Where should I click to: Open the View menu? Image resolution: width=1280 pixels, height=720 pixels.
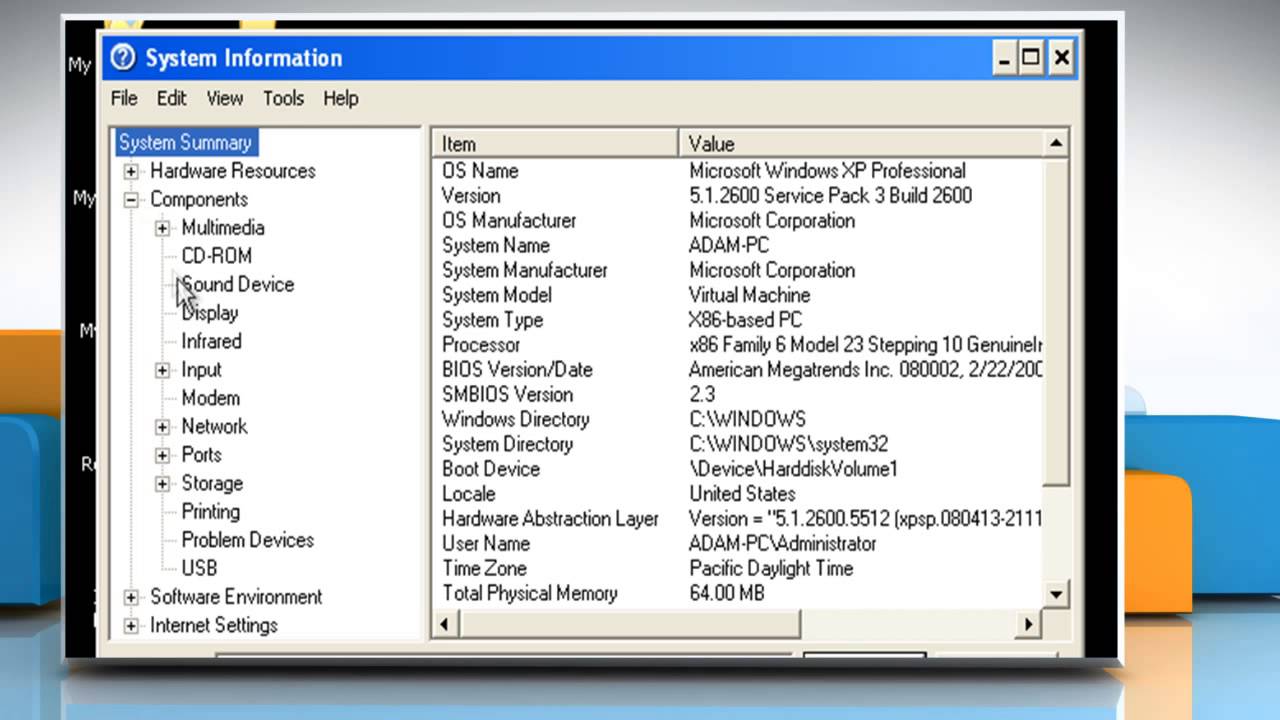pos(225,98)
